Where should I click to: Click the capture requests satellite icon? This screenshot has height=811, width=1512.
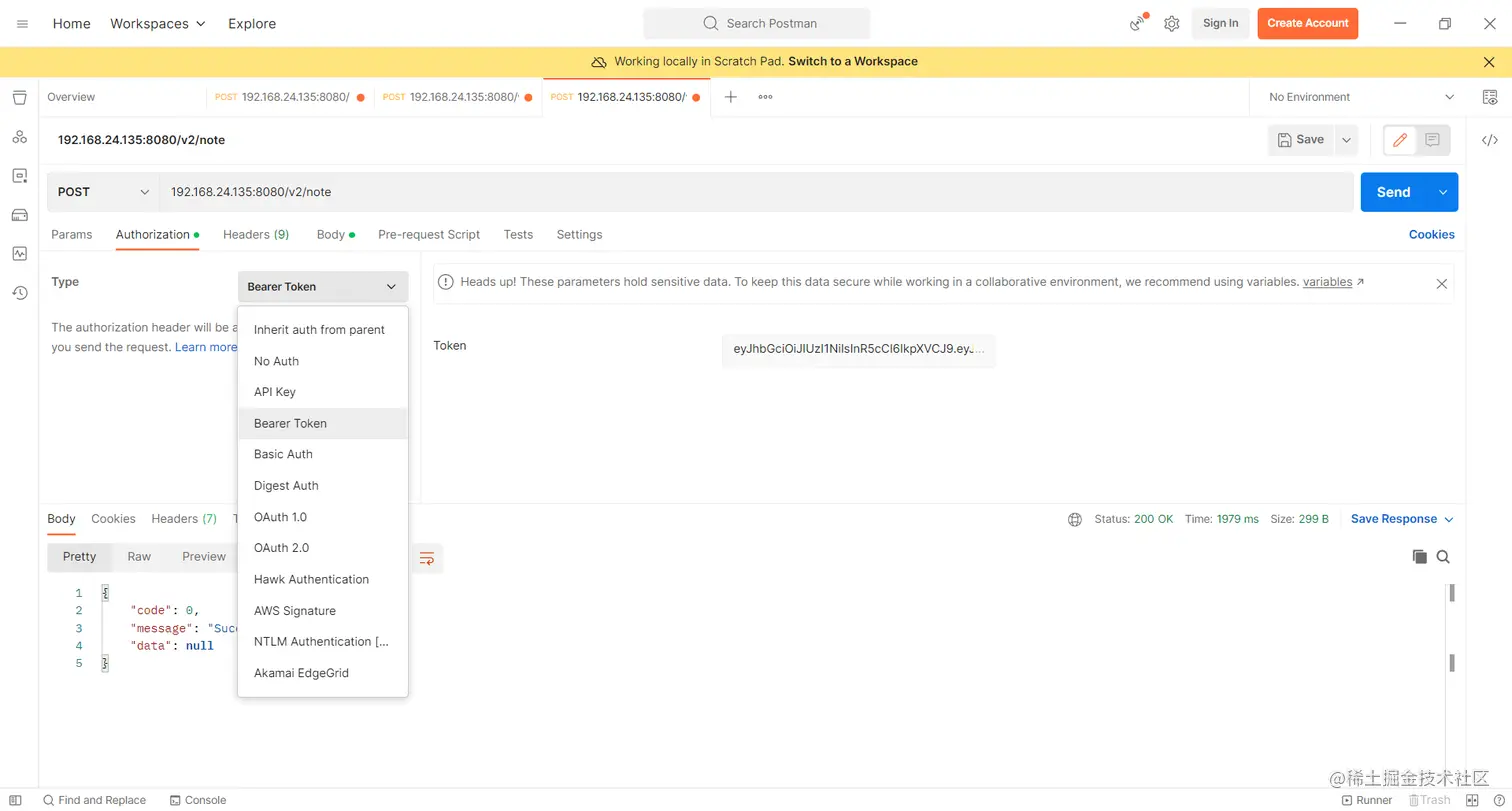(x=1138, y=23)
